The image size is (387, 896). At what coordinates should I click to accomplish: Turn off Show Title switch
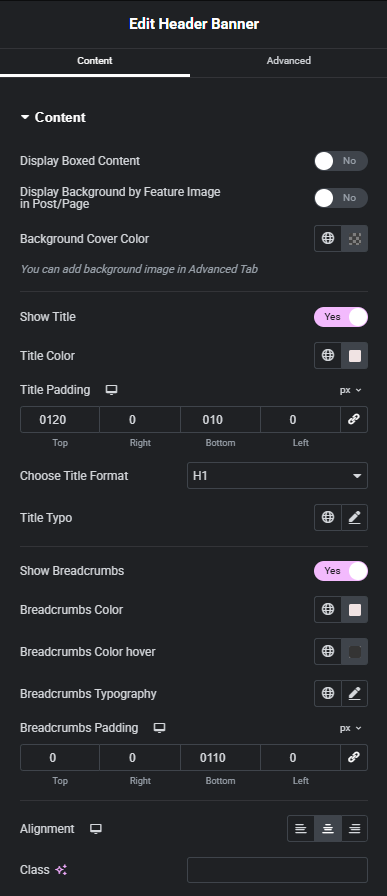pyautogui.click(x=341, y=317)
